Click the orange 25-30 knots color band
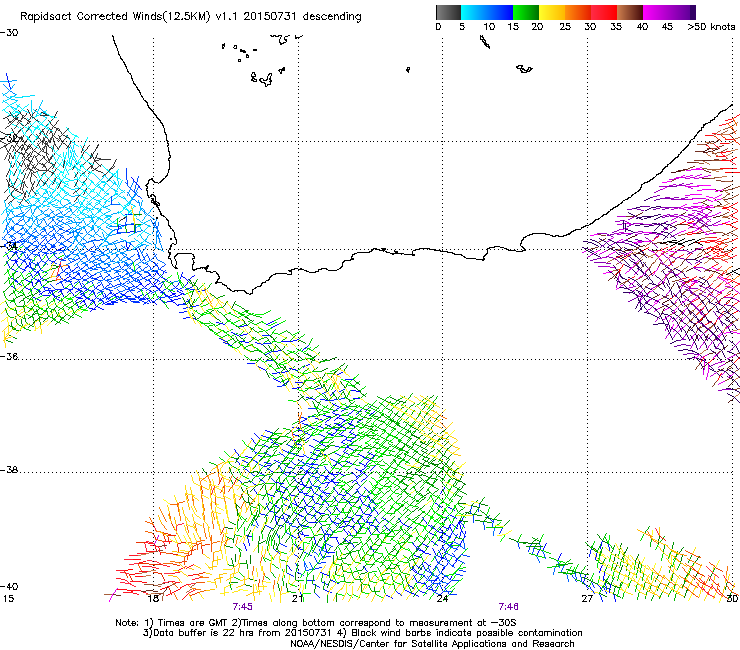740x650 pixels. pos(578,12)
